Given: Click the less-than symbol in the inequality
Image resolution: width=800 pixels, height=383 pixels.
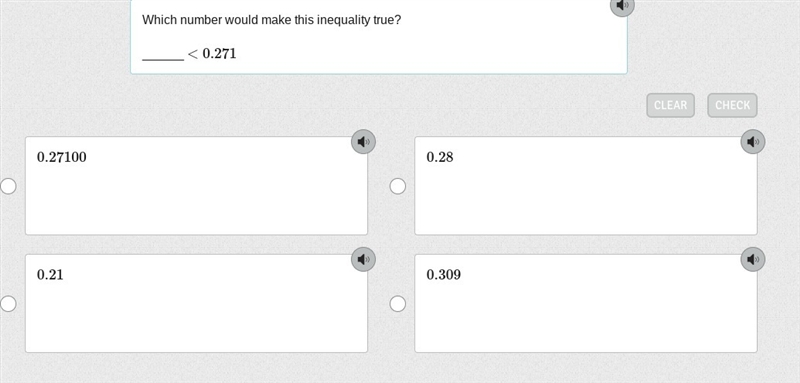Looking at the screenshot, I should [x=192, y=54].
